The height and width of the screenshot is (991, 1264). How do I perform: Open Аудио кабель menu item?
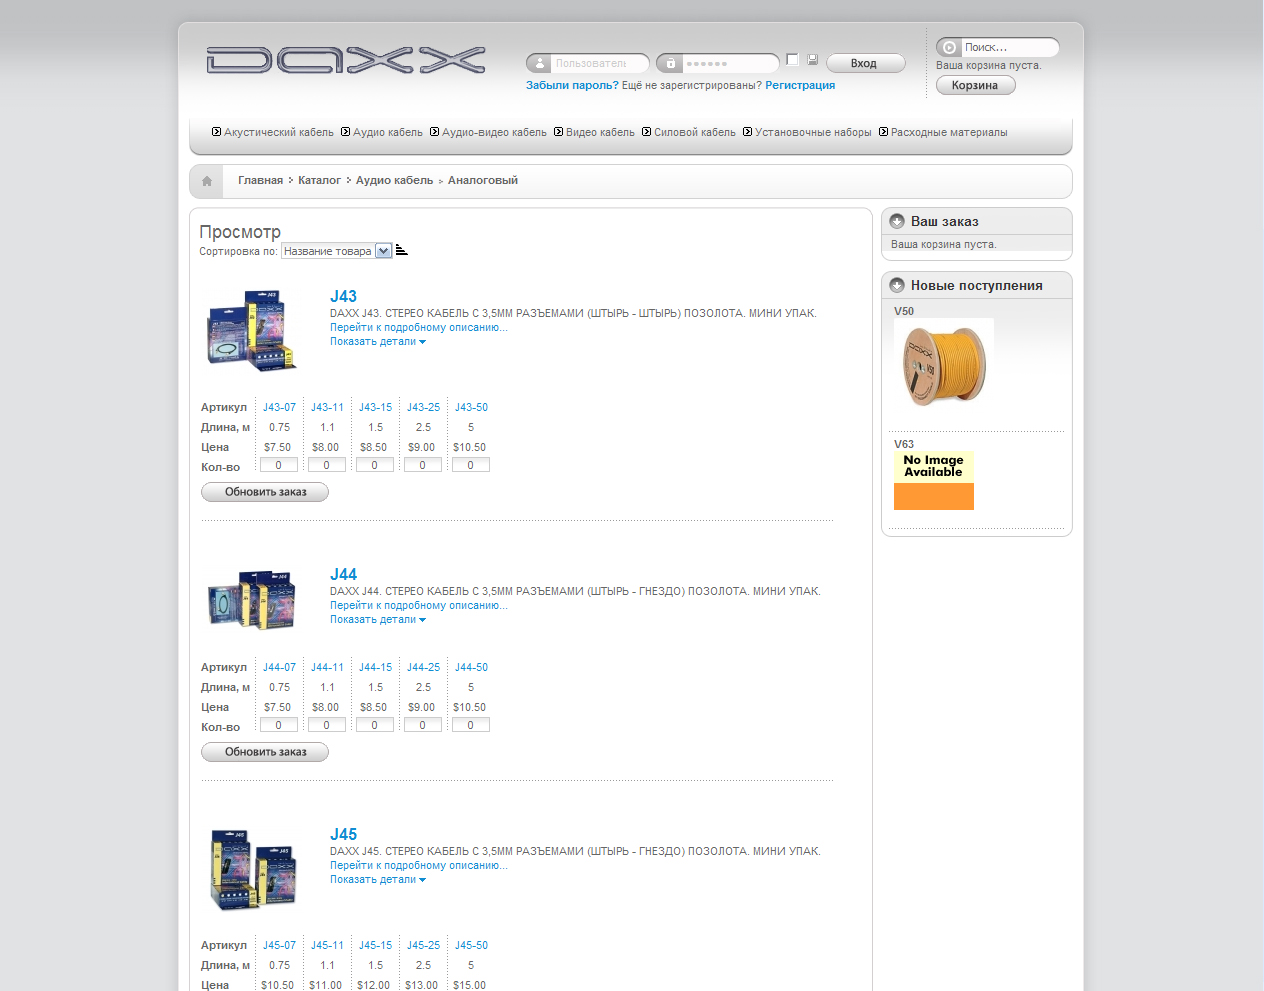pyautogui.click(x=388, y=132)
